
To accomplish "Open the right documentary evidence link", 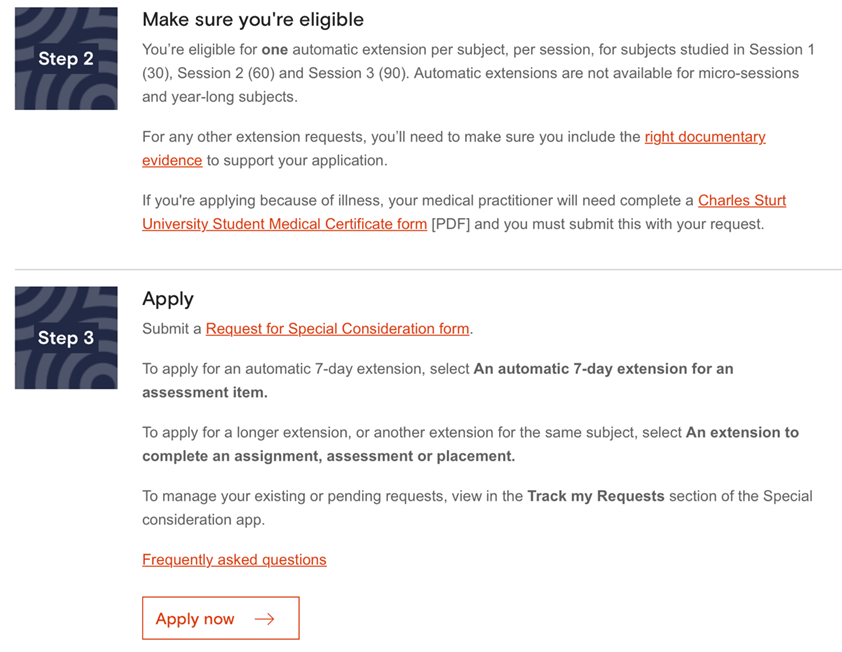I will point(704,137).
